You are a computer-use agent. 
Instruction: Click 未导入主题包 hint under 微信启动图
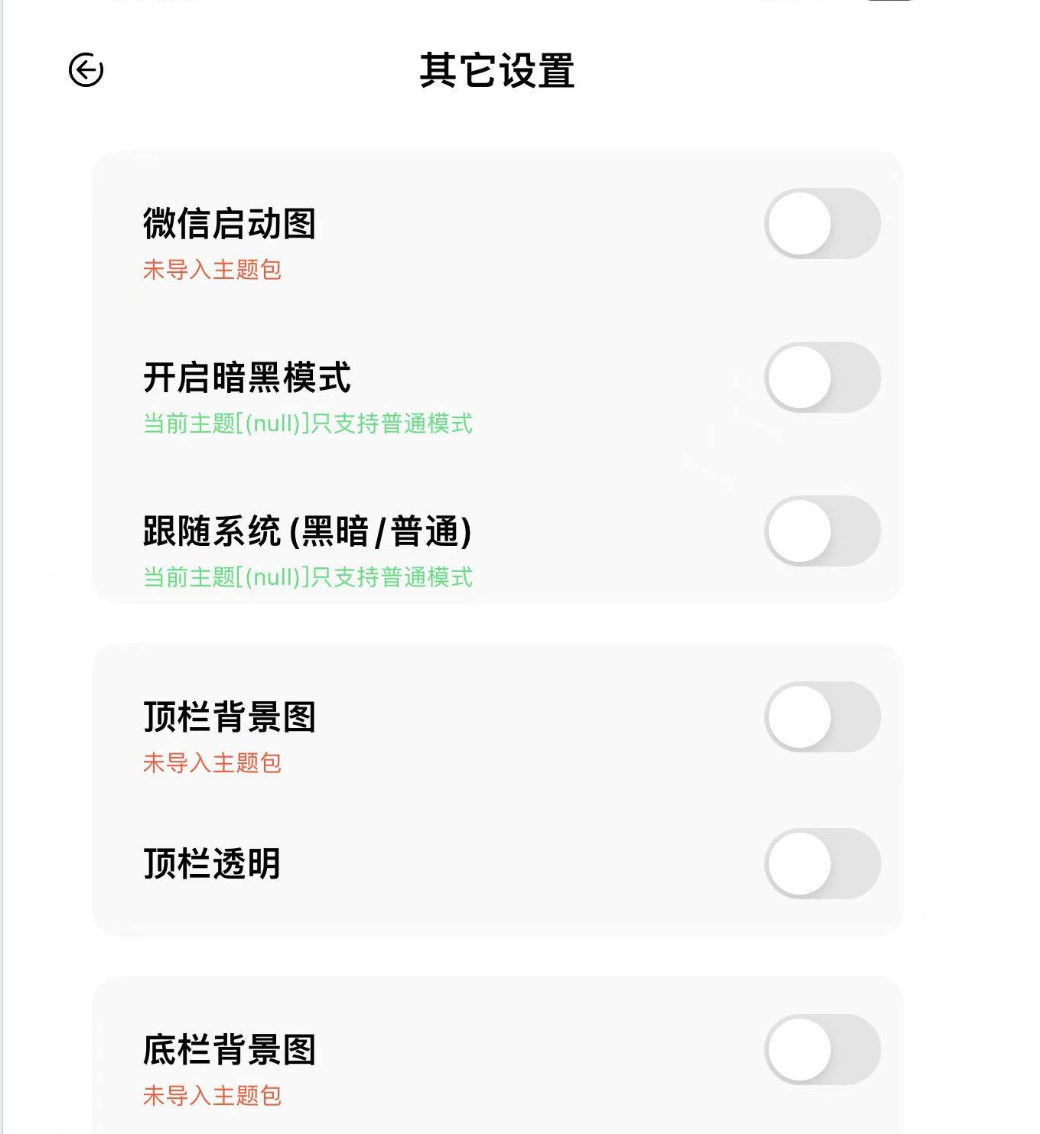coord(212,270)
